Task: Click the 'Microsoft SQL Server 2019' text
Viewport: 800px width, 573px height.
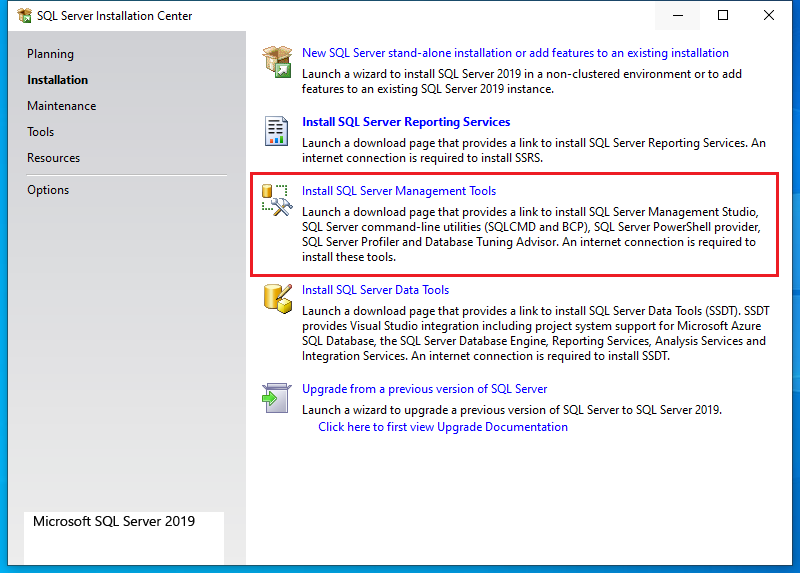Action: coord(114,521)
